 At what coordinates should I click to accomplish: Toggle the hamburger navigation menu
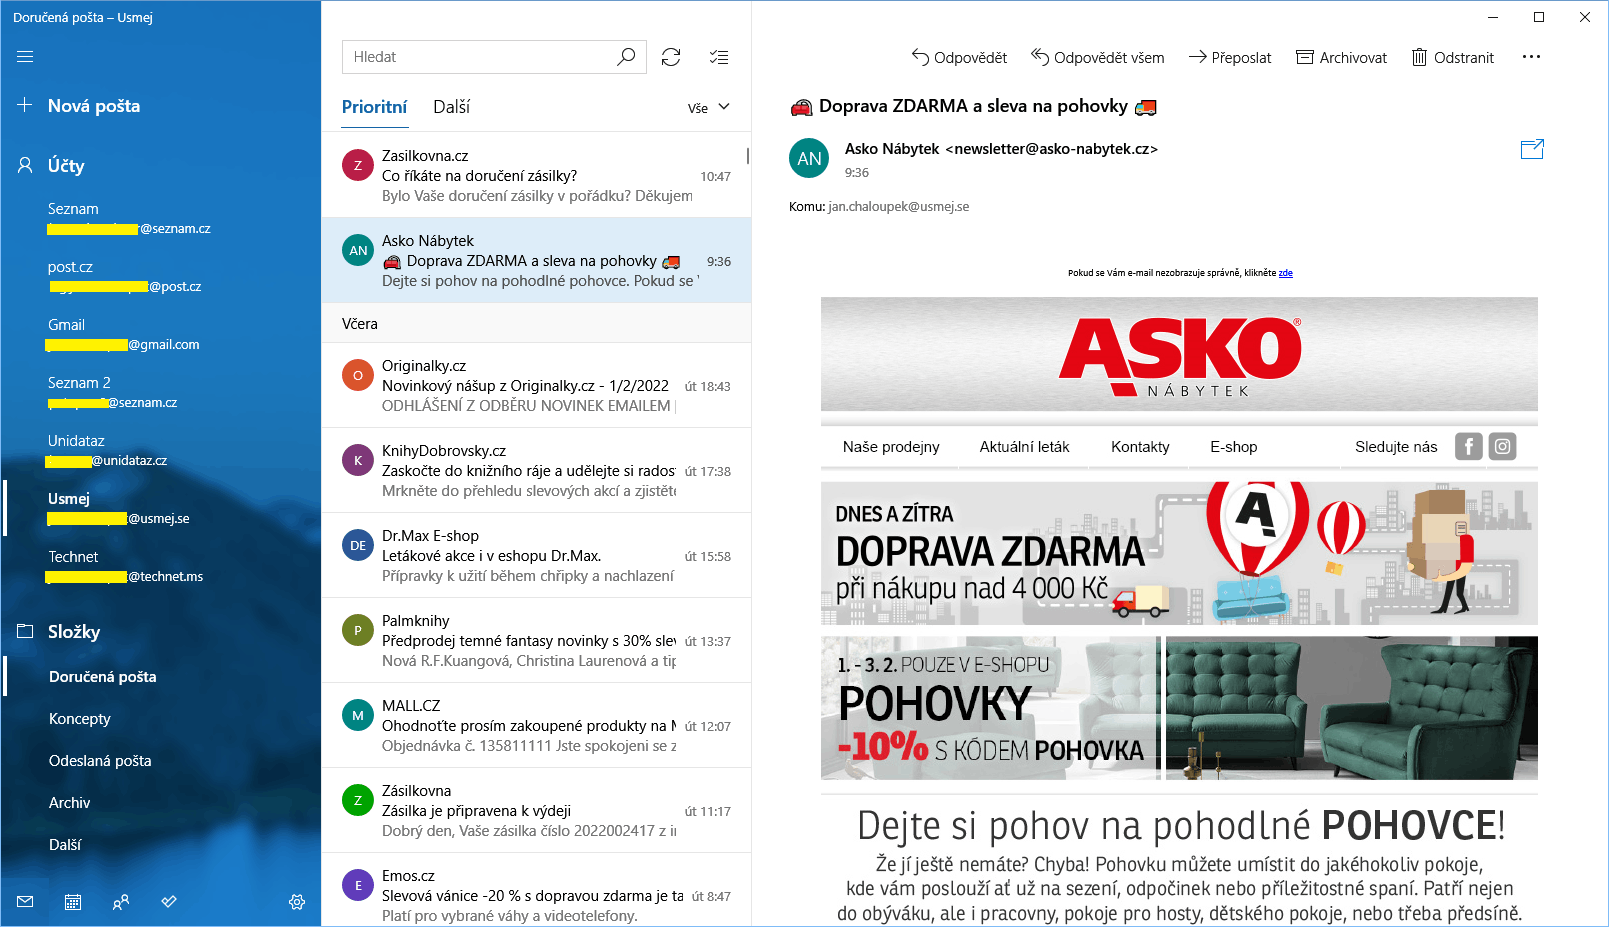point(25,57)
